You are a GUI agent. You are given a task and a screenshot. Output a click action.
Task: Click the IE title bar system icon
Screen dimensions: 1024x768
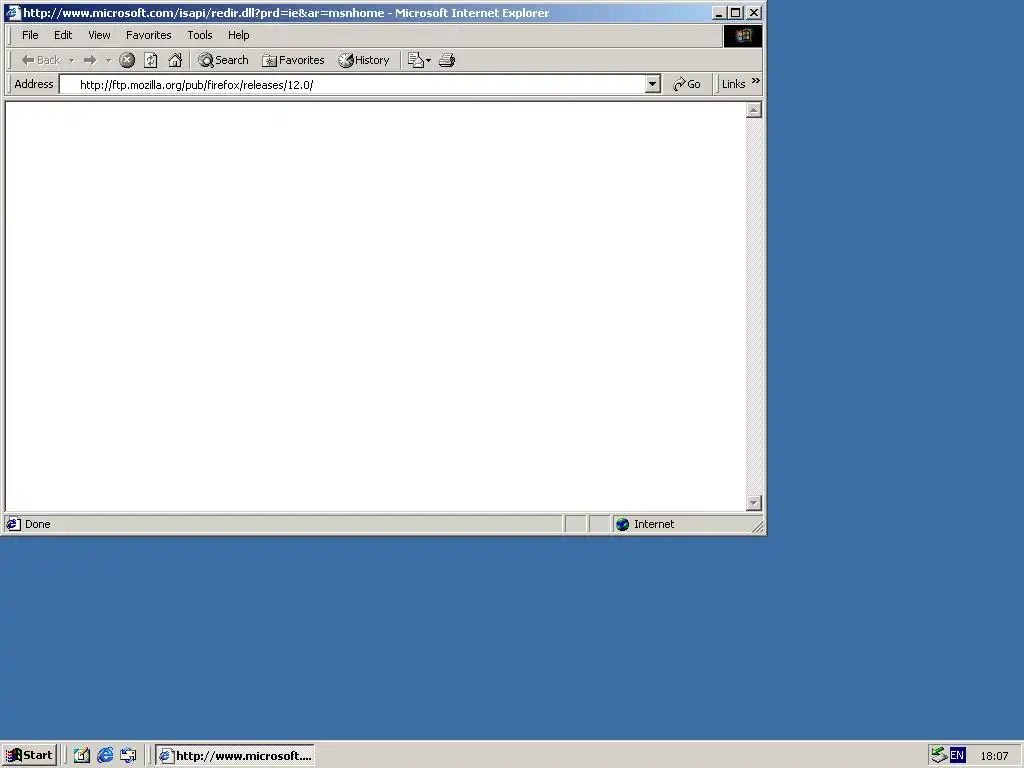13,12
